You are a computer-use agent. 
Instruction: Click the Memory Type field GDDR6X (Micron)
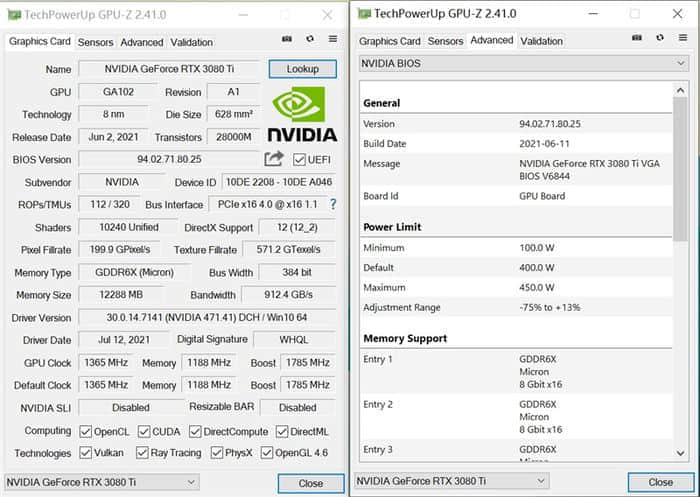pyautogui.click(x=134, y=272)
